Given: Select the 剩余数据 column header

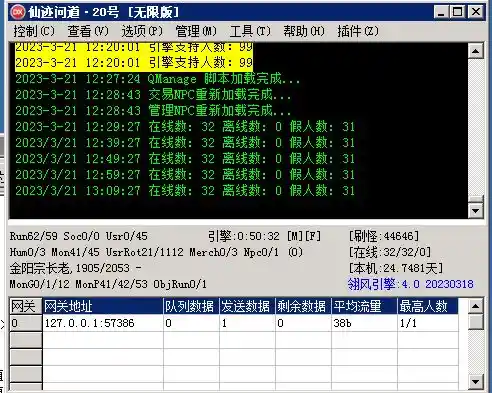Looking at the screenshot, I should pos(303,306).
